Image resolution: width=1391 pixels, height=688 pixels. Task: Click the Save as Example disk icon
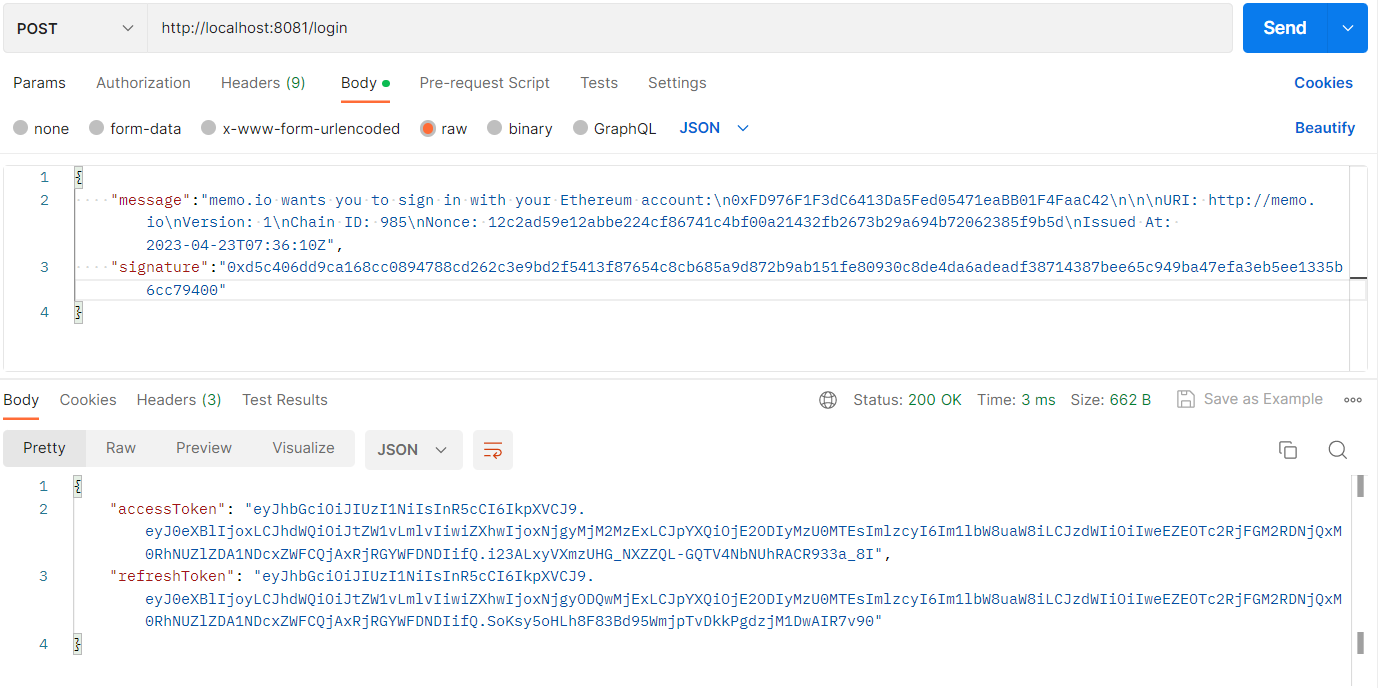point(1186,399)
